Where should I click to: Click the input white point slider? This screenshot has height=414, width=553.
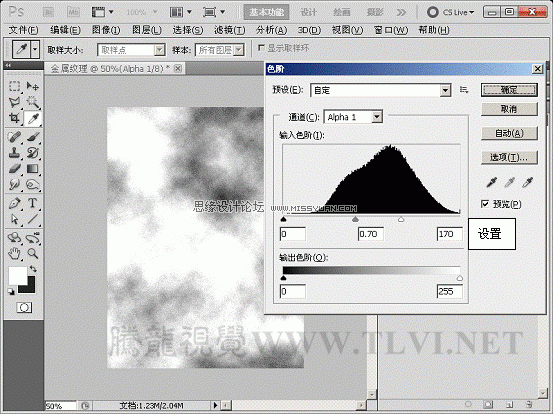(x=401, y=219)
